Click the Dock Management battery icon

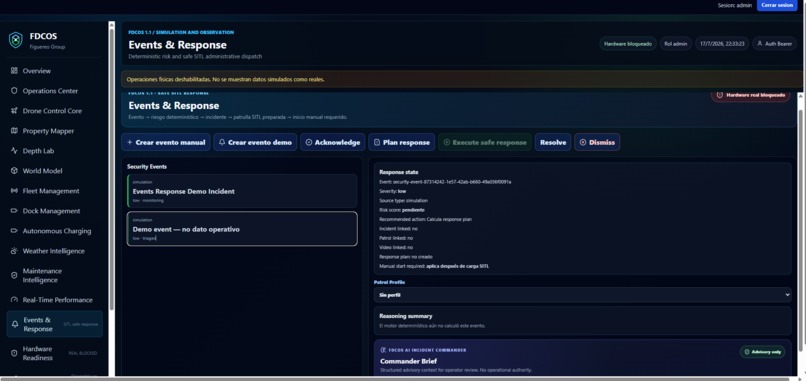pyautogui.click(x=14, y=211)
